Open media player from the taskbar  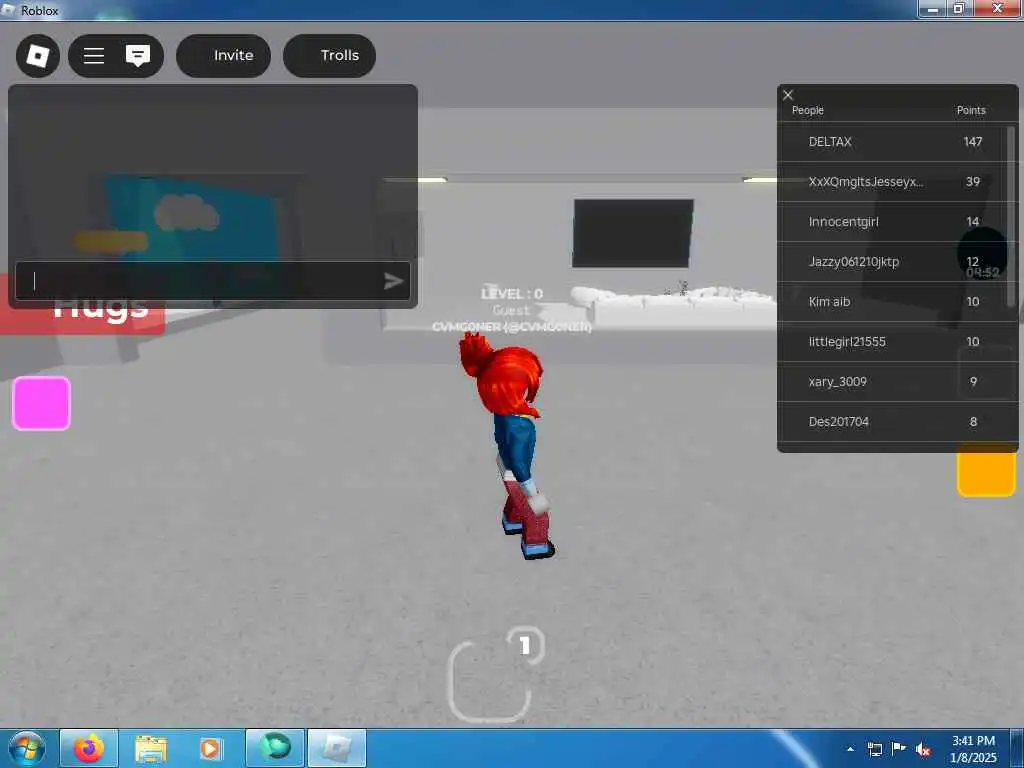click(211, 748)
